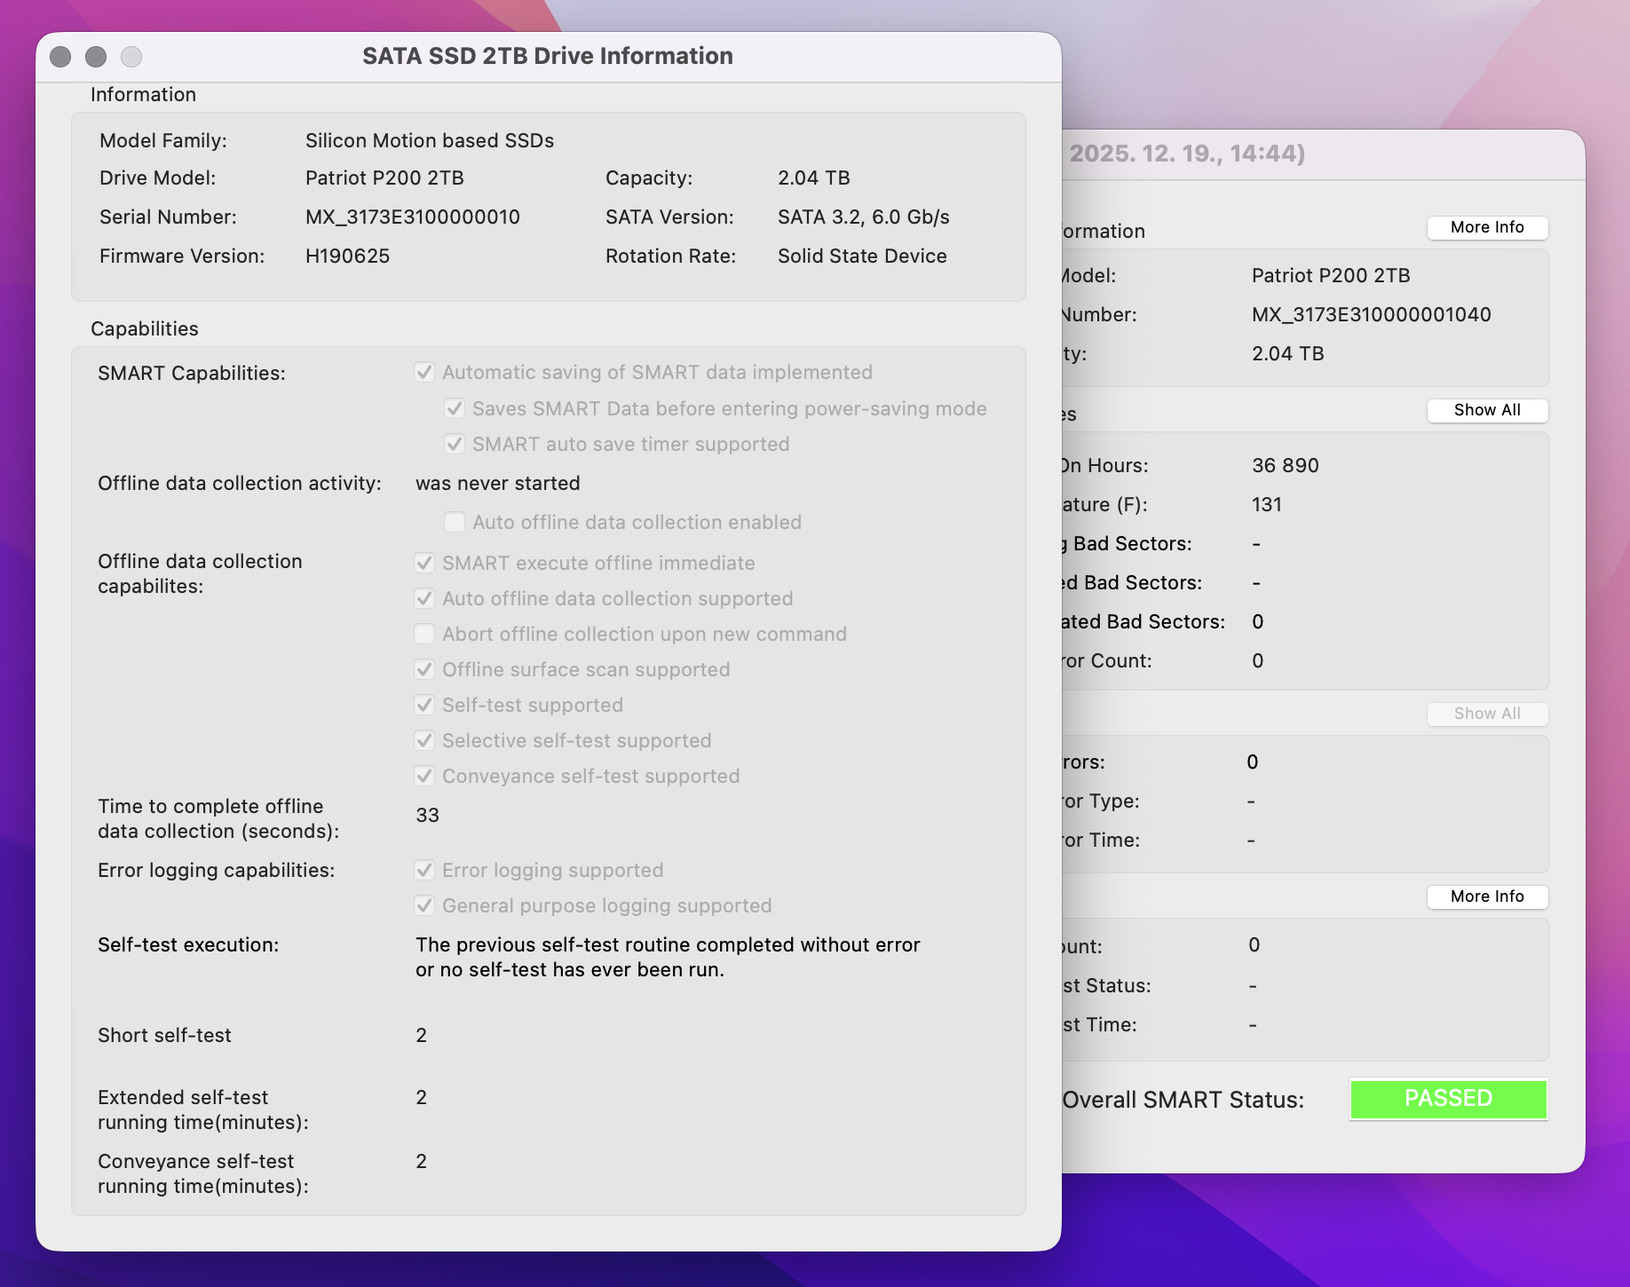1630x1287 pixels.
Task: Select the 2.04 TB Capacity value in front window
Action: (x=814, y=178)
